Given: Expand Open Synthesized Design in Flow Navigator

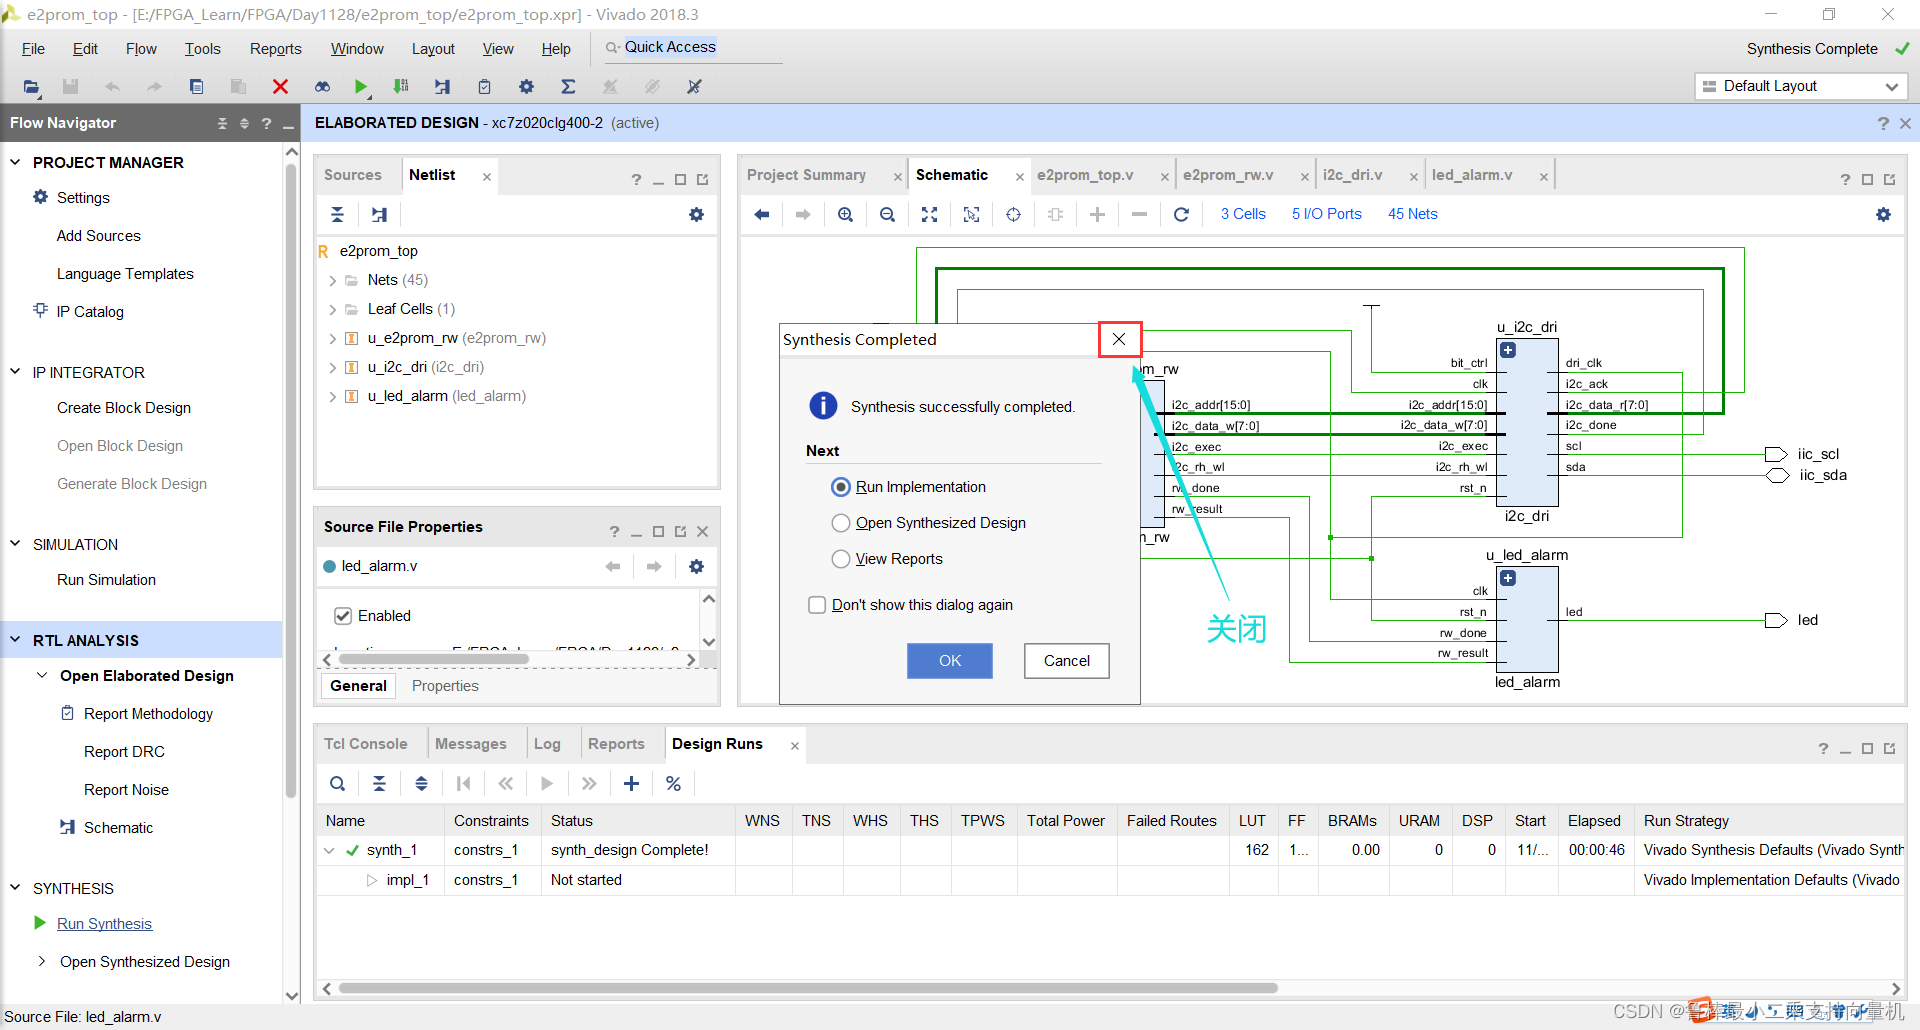Looking at the screenshot, I should pyautogui.click(x=42, y=962).
